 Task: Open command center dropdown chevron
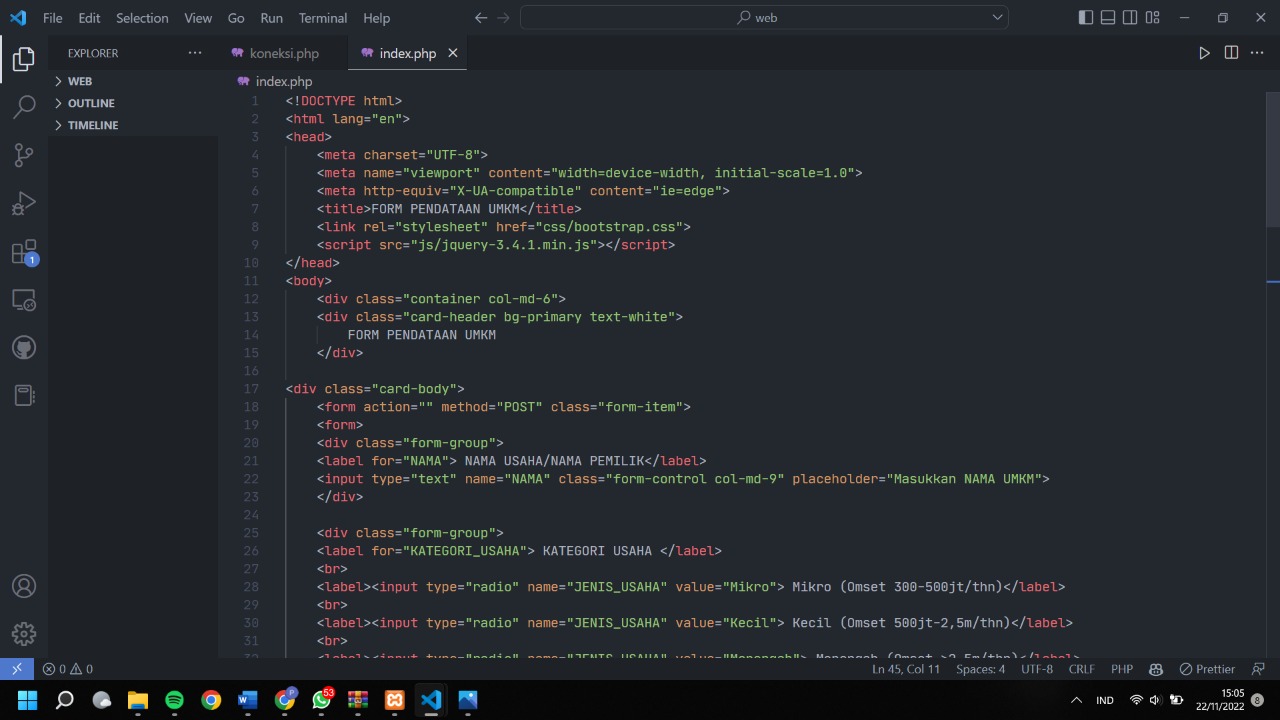click(997, 18)
